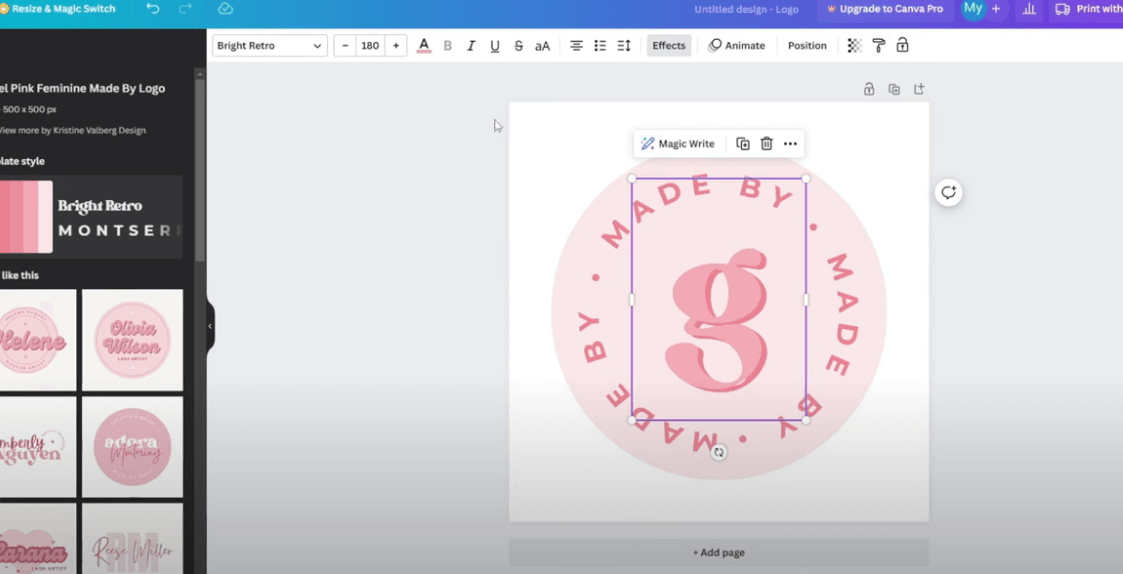Click the cloud save status icon
1123x574 pixels.
[x=225, y=9]
